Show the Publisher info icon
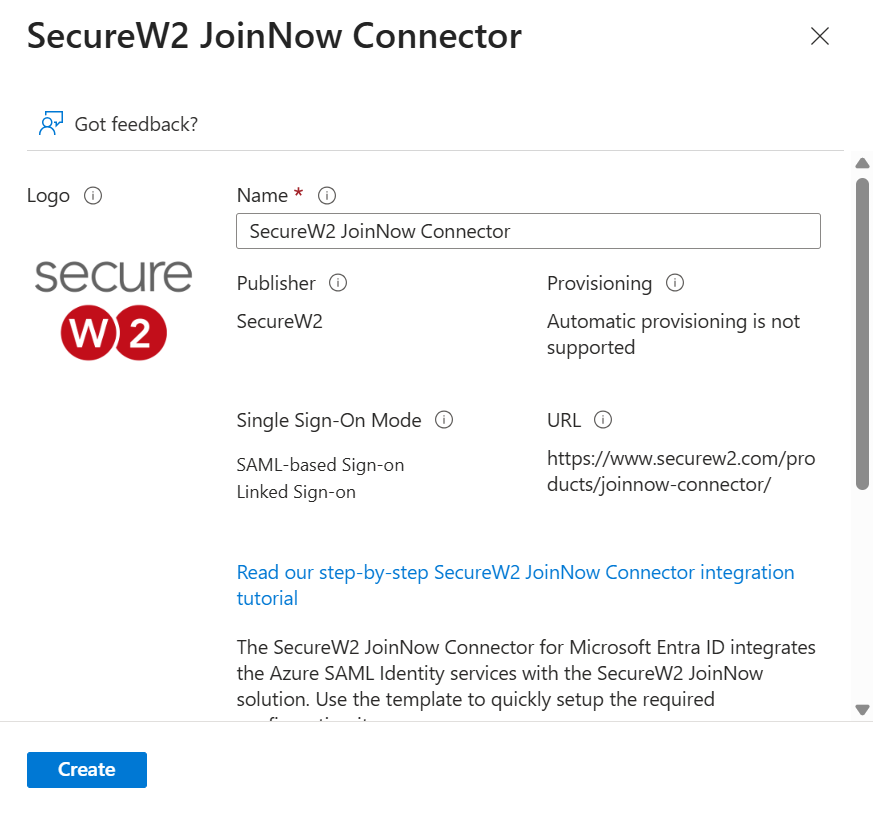 [x=338, y=283]
